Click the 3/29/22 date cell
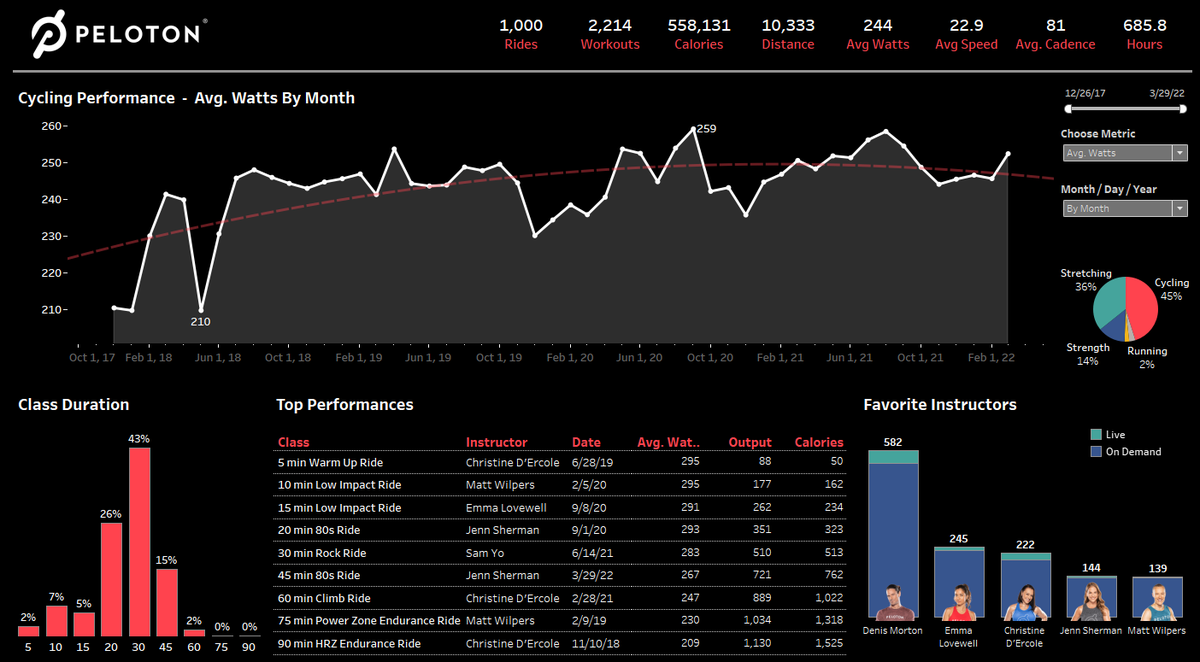1200x662 pixels. pyautogui.click(x=593, y=576)
